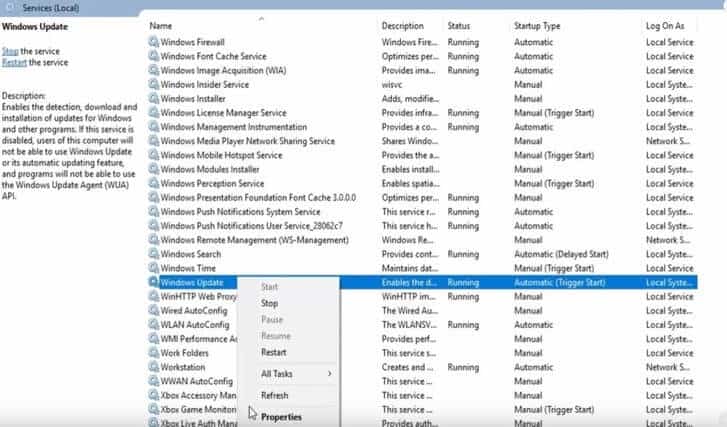Click the greyed-out Start menu entry

coord(269,287)
